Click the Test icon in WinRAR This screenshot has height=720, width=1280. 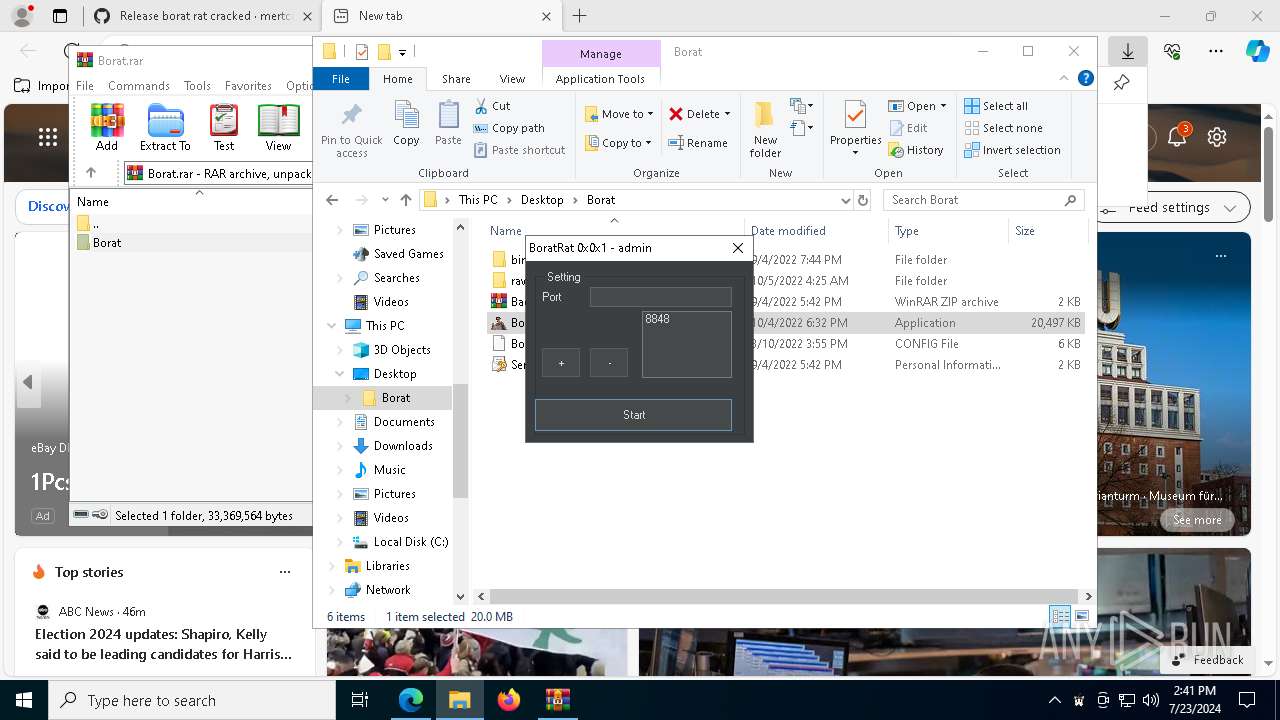tap(224, 127)
